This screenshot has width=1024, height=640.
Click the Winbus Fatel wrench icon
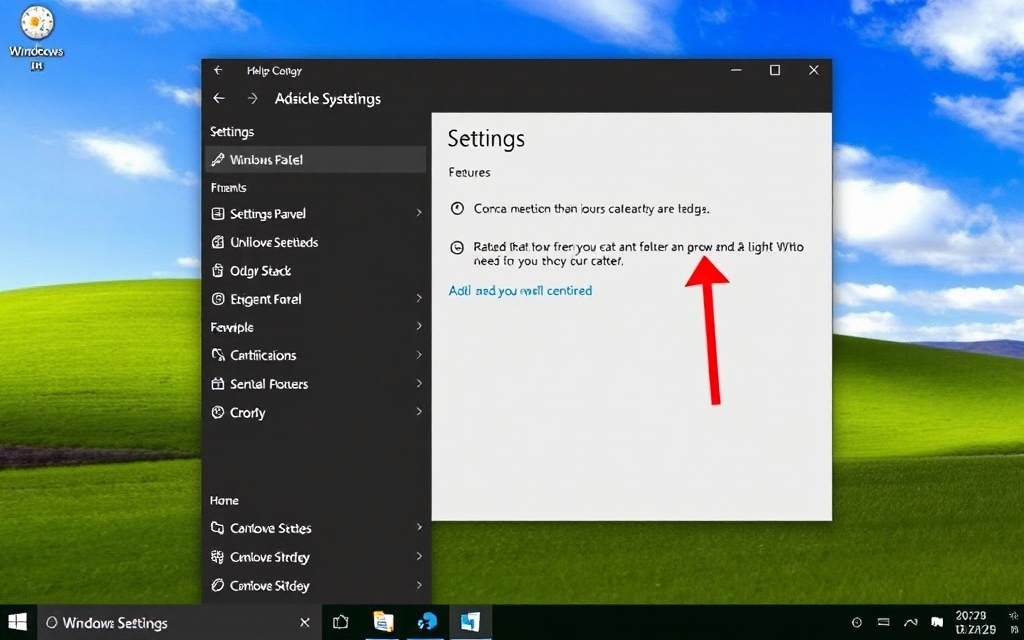pyautogui.click(x=217, y=159)
